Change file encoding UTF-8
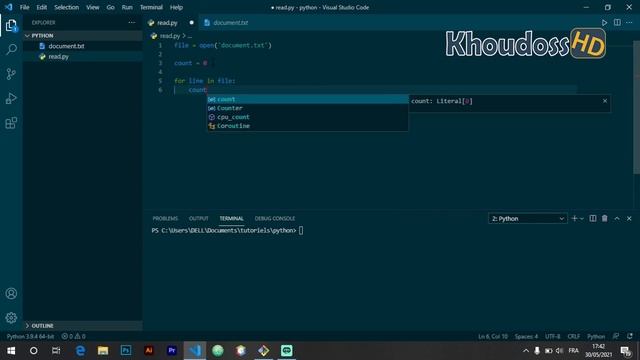This screenshot has width=640, height=360. click(x=553, y=336)
